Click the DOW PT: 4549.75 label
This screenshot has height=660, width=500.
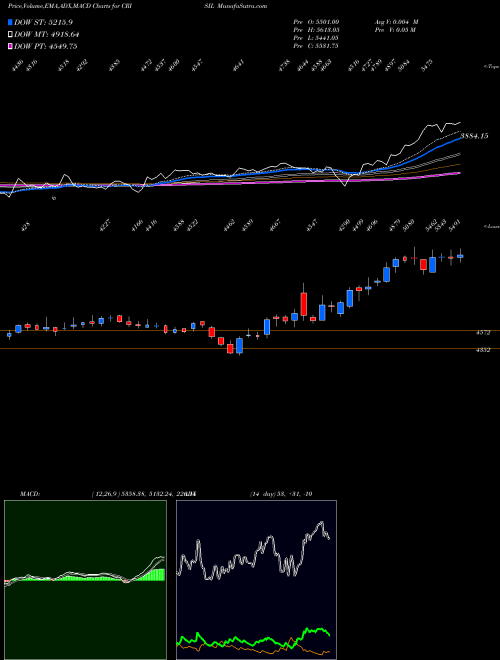pyautogui.click(x=45, y=46)
